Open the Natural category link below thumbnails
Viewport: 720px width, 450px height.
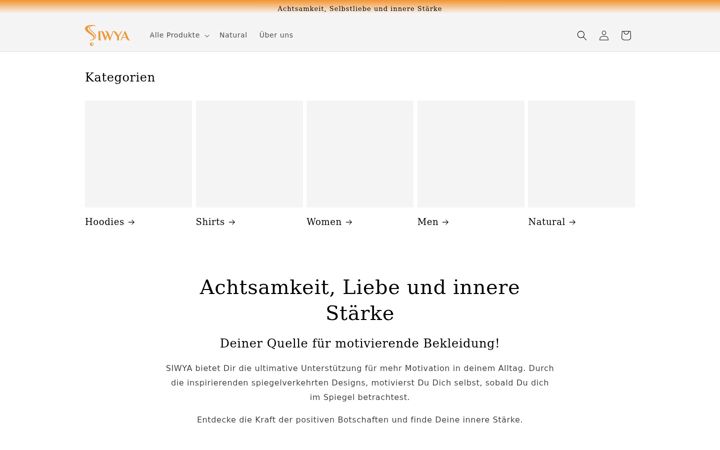[551, 222]
